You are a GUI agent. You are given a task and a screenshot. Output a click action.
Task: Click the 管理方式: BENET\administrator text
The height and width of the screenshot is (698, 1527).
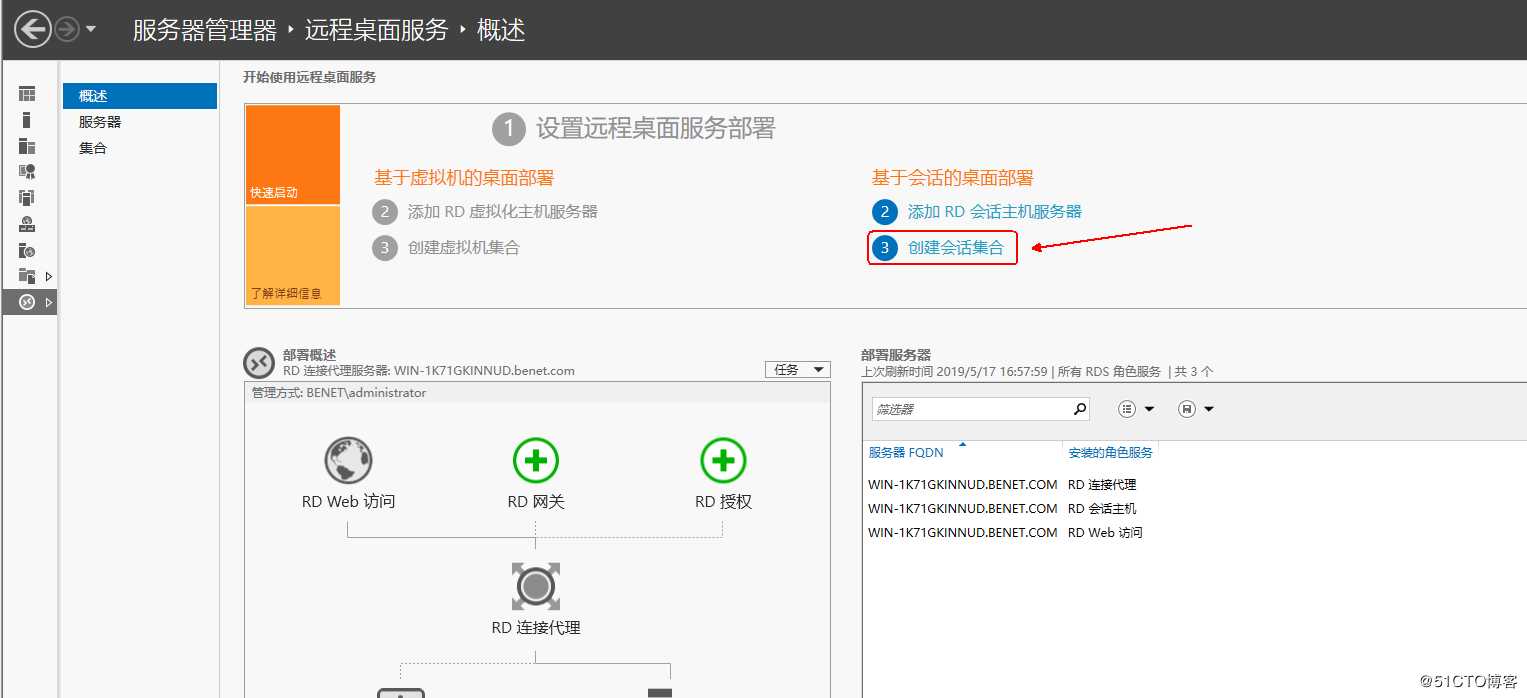click(x=339, y=393)
